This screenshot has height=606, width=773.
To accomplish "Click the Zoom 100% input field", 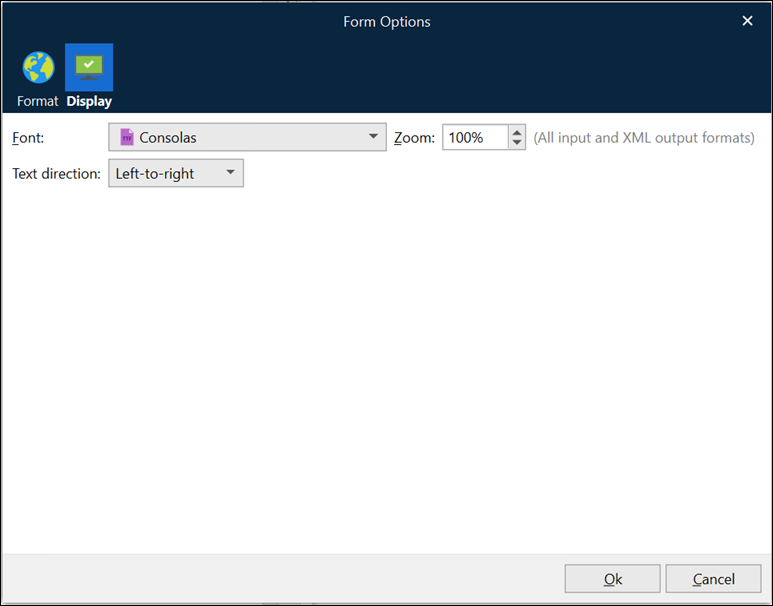I will point(475,137).
